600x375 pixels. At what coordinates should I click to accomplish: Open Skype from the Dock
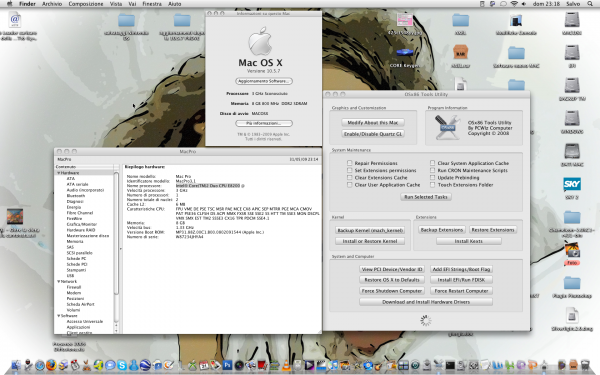(x=122, y=365)
